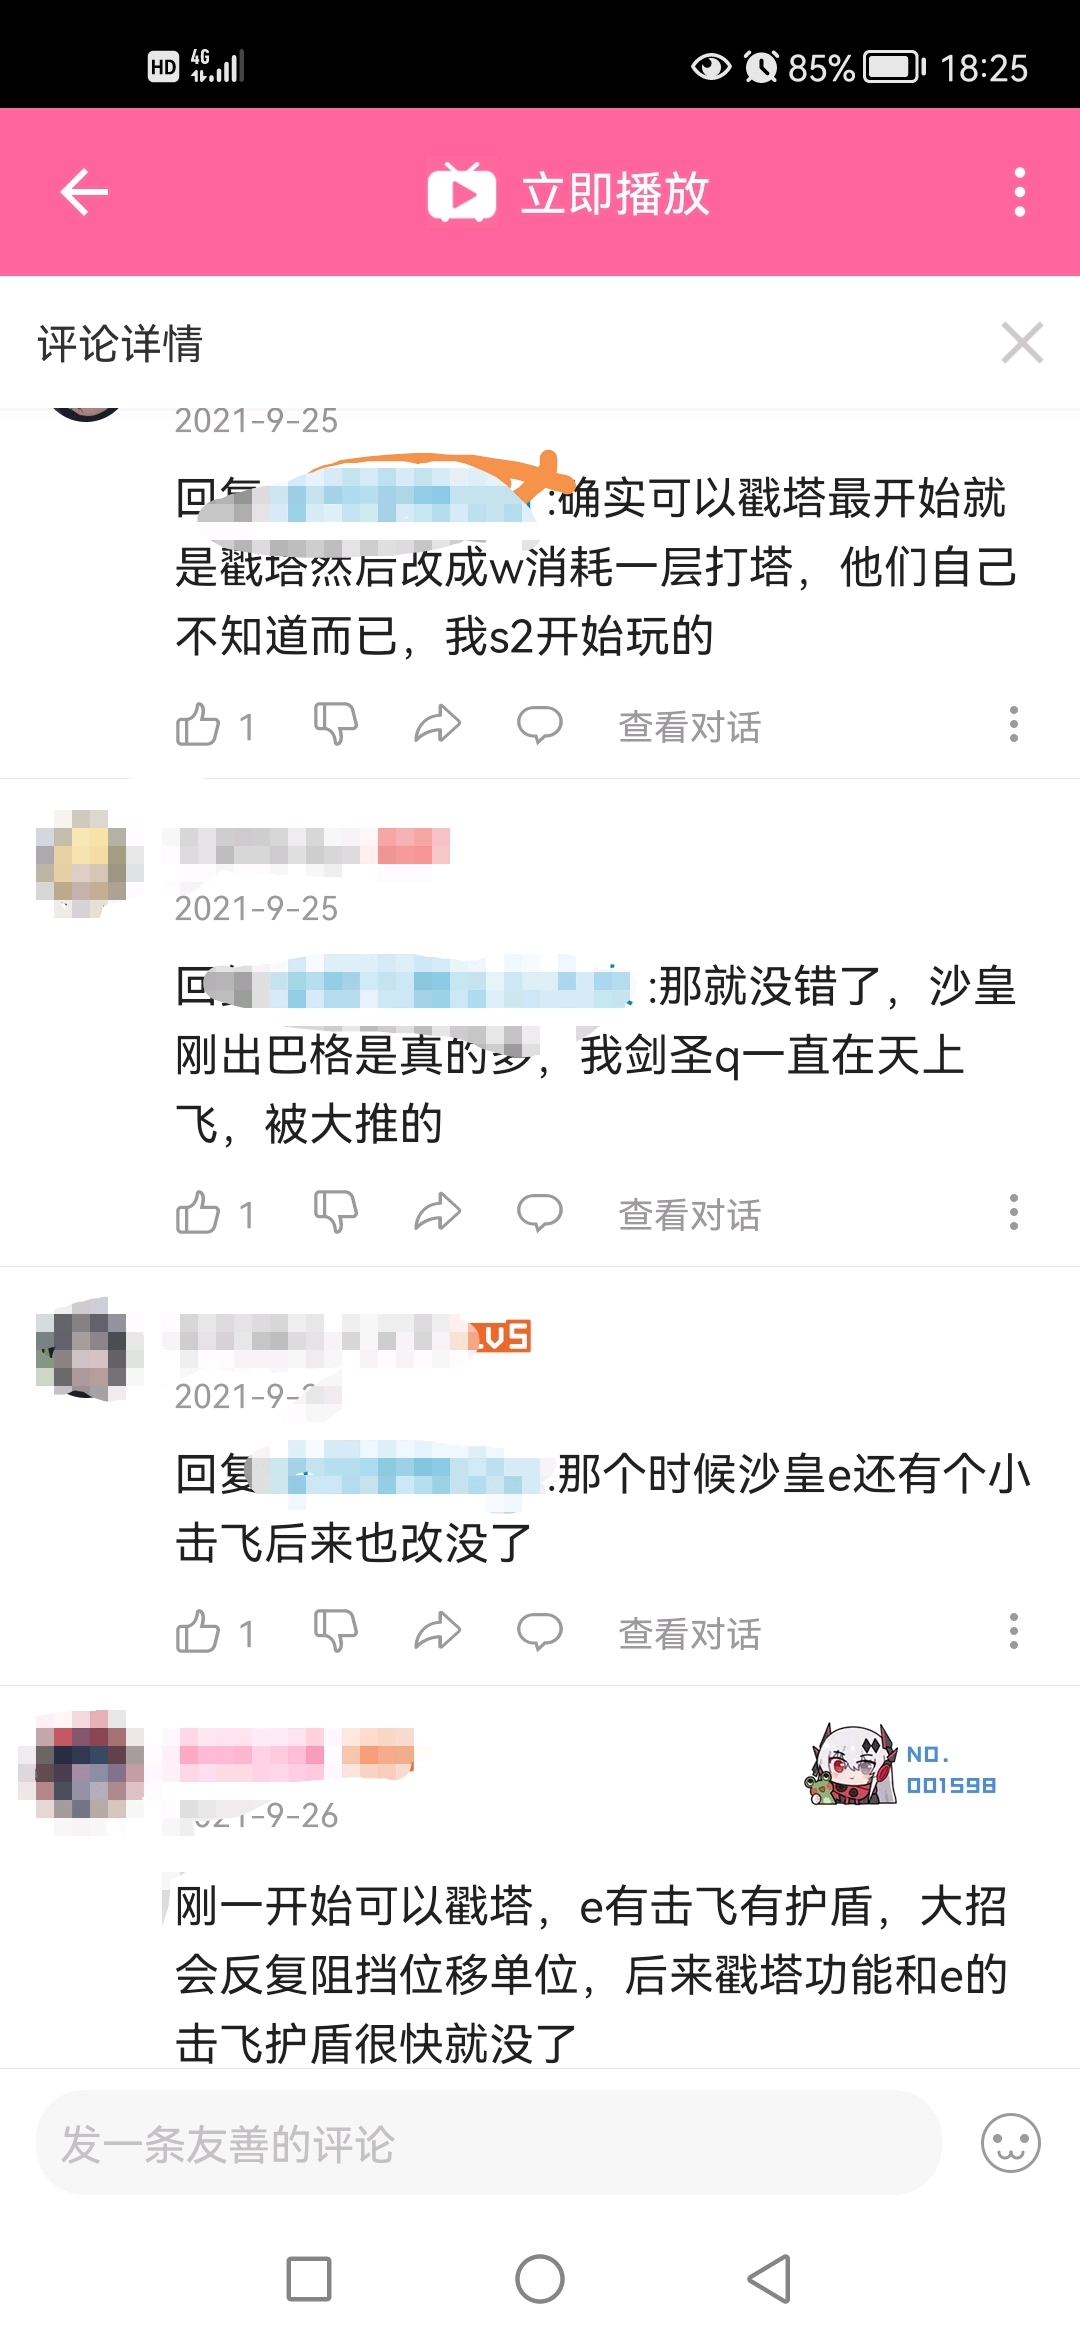This screenshot has width=1080, height=2340.
Task: Focus the 发一条友善的评论 input field
Action: 489,2142
